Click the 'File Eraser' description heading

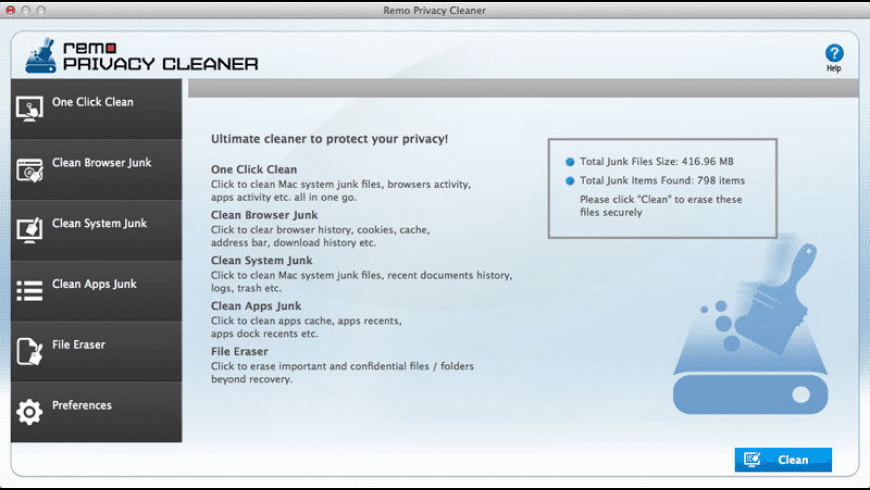239,351
